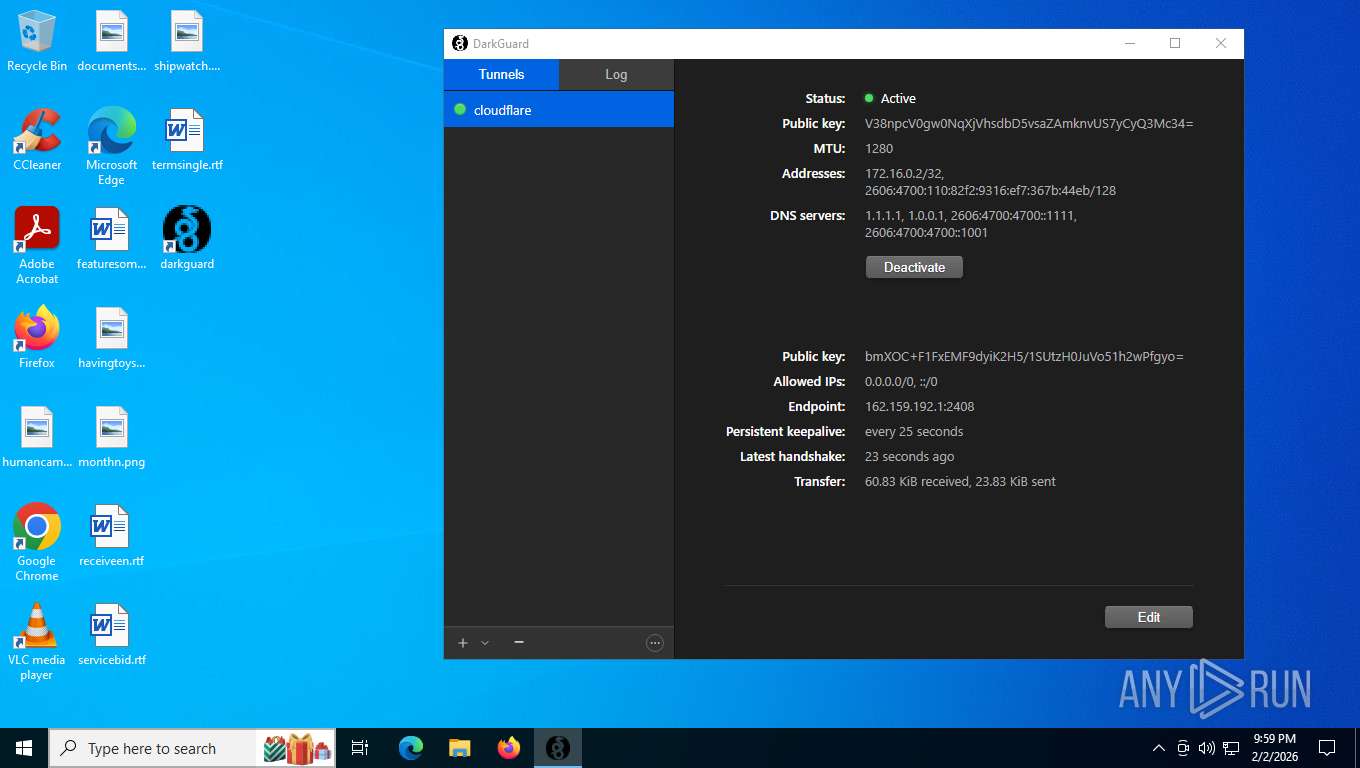This screenshot has width=1360, height=768.
Task: Click the remove tunnel minus icon
Action: [519, 643]
